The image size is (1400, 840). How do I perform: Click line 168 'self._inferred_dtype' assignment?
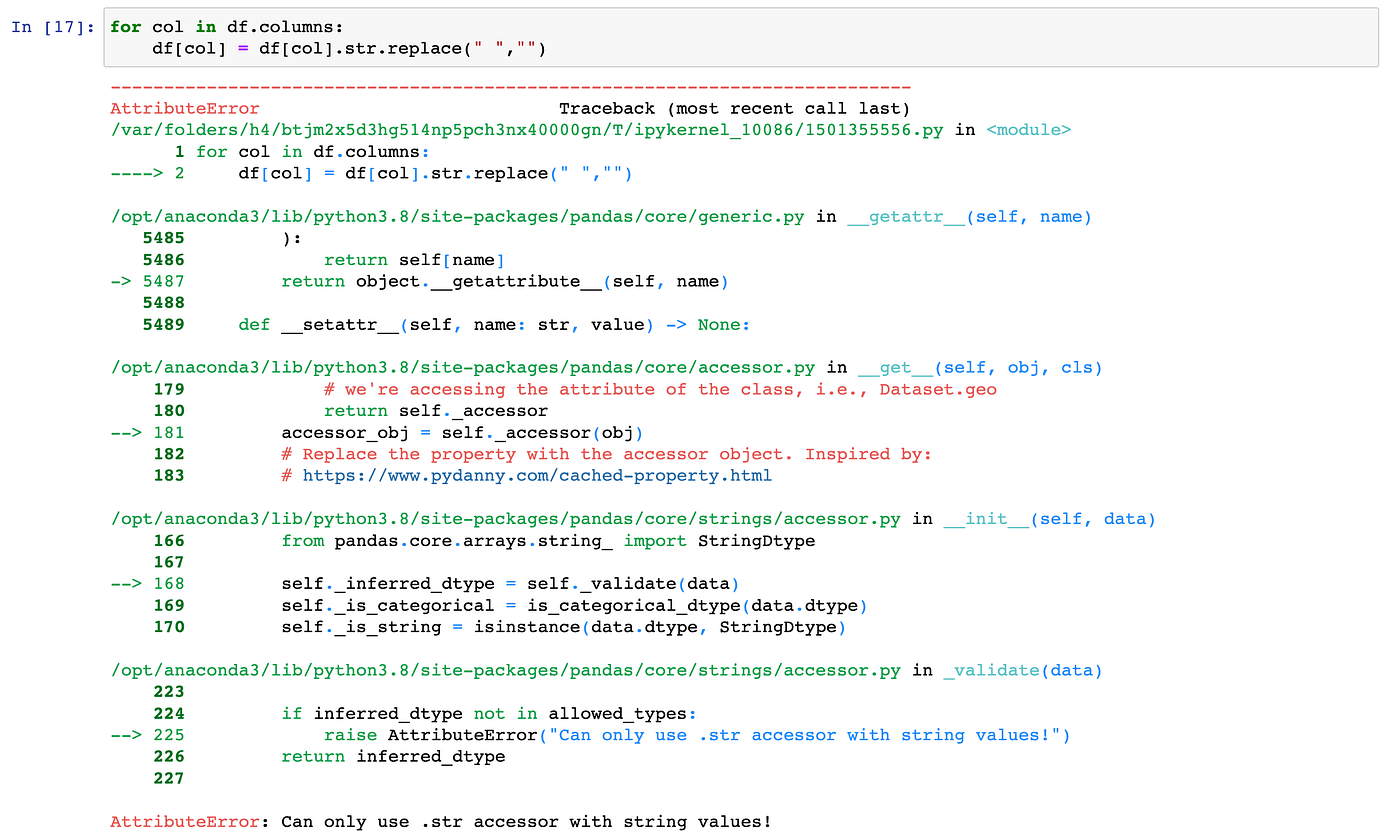(510, 584)
